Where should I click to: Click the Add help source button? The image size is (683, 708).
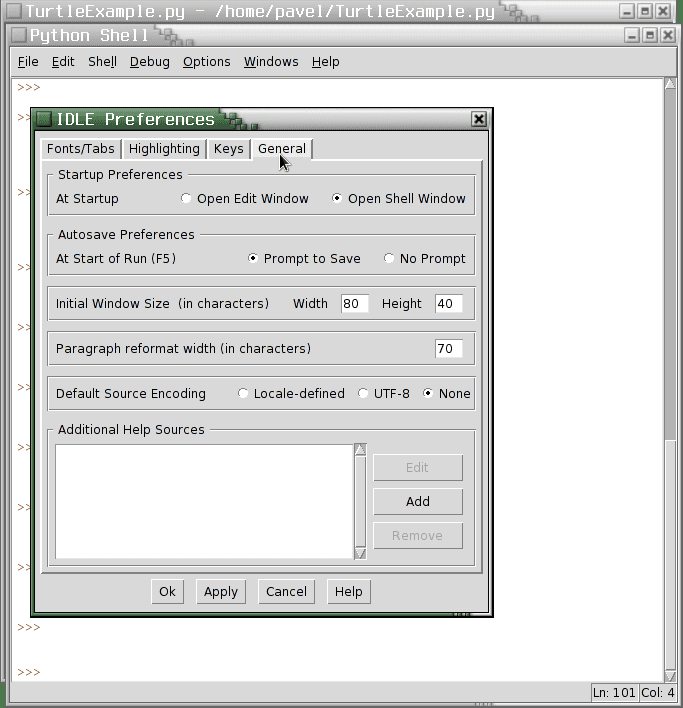click(x=418, y=501)
